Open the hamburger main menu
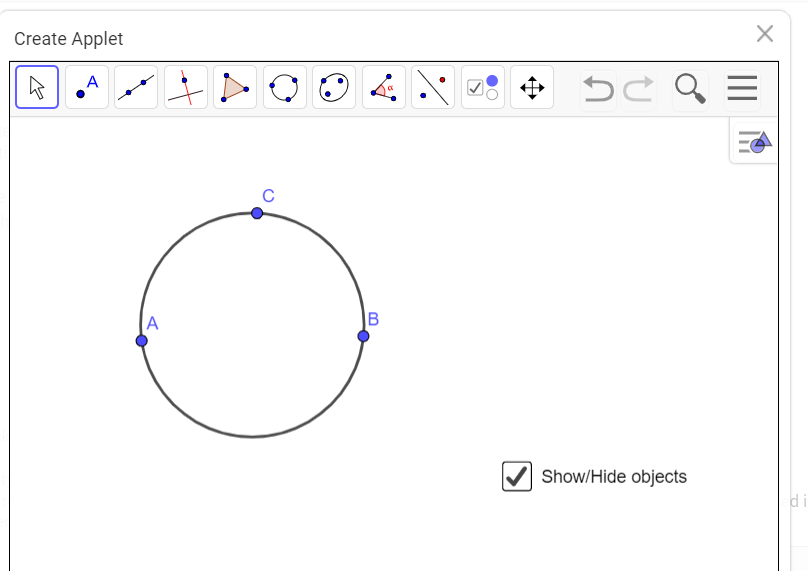This screenshot has width=808, height=571. 742,88
